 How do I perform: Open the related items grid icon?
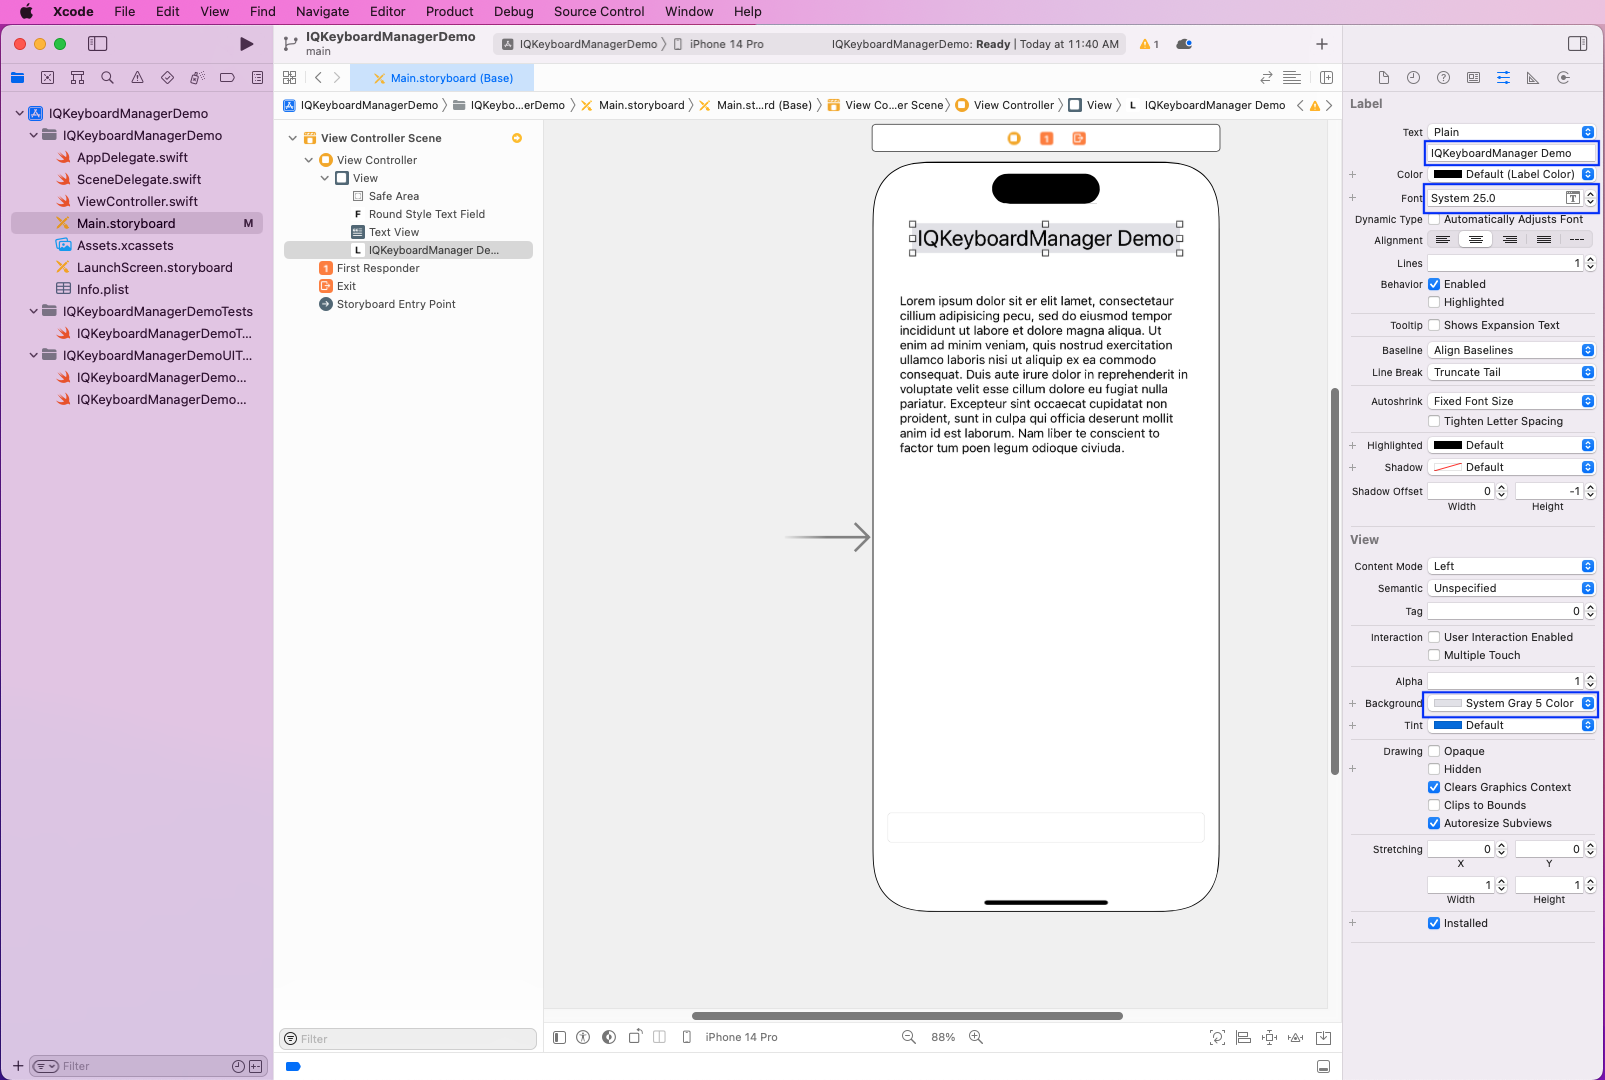click(x=289, y=78)
